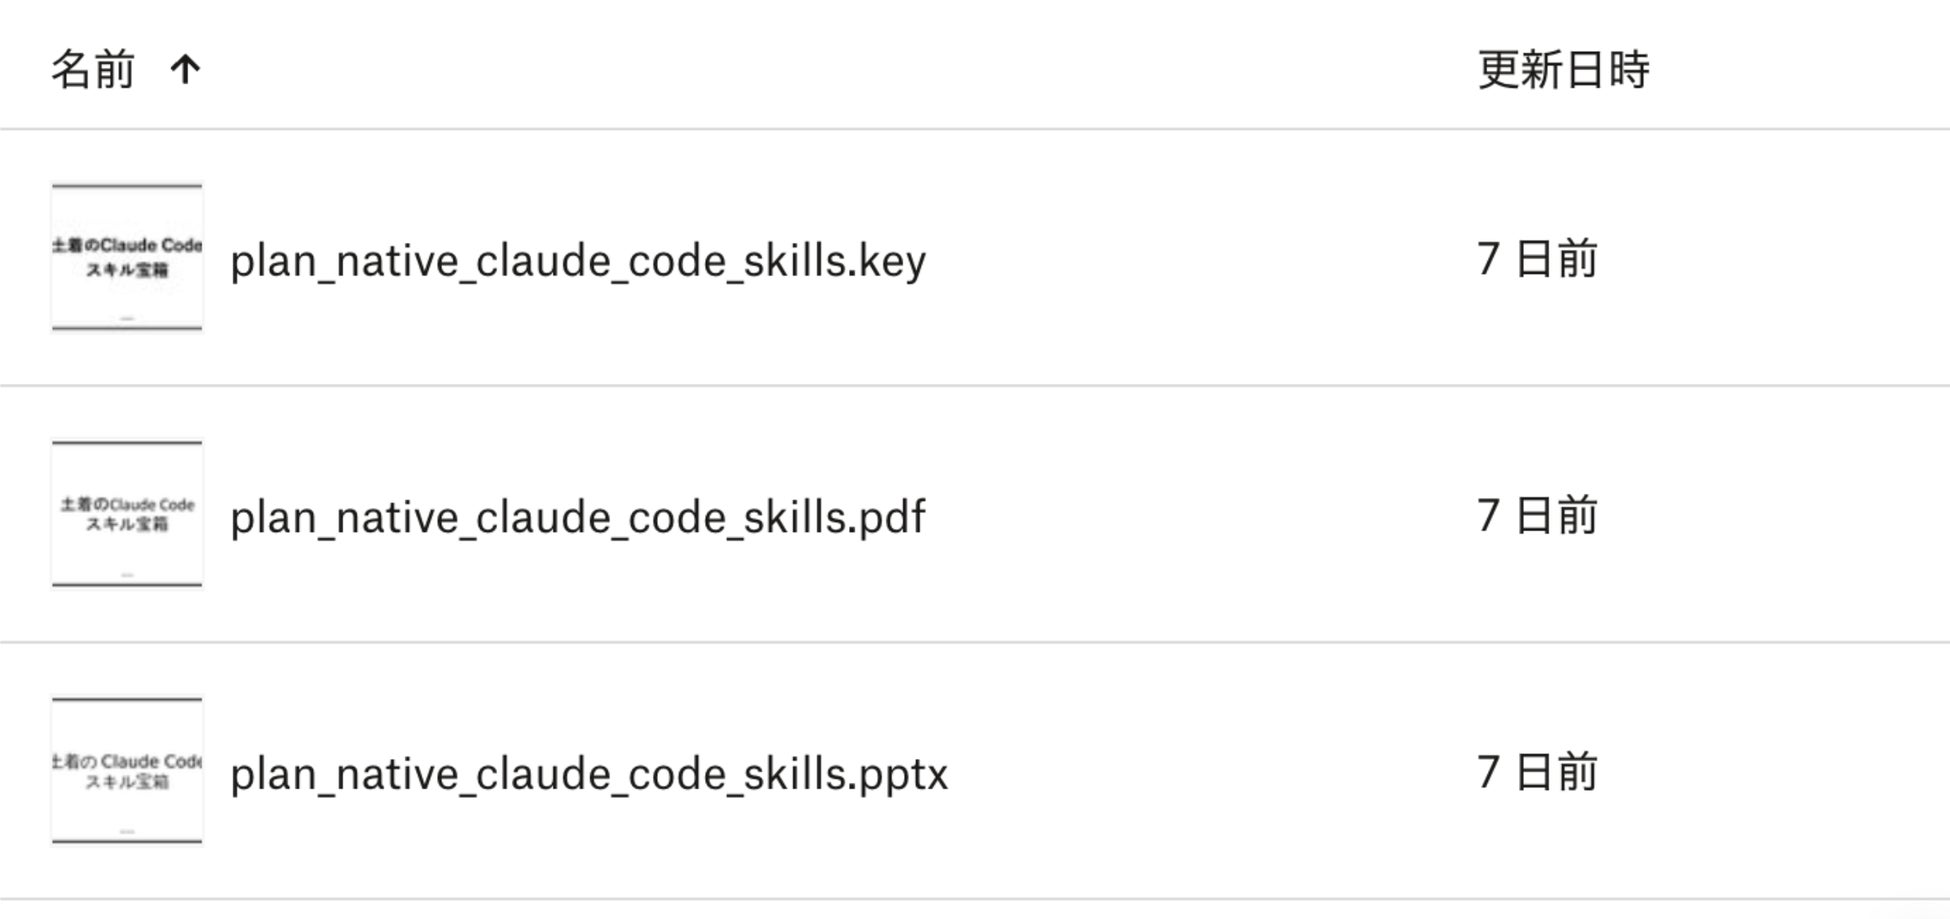Open the .key file thumbnail preview
1950x919 pixels.
(x=127, y=257)
